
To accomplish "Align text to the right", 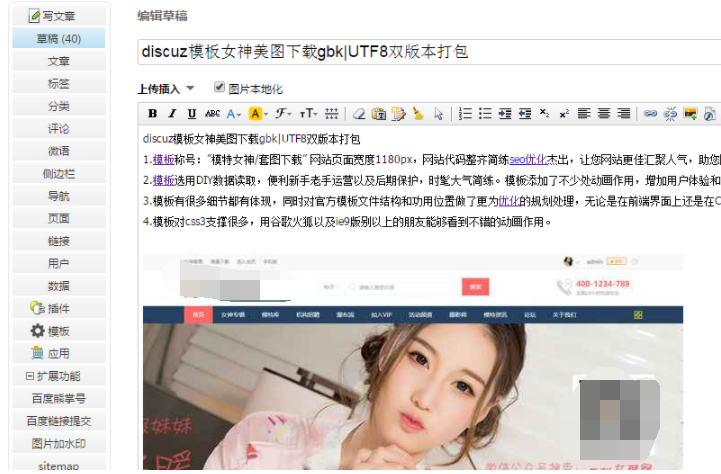I will click(x=624, y=114).
